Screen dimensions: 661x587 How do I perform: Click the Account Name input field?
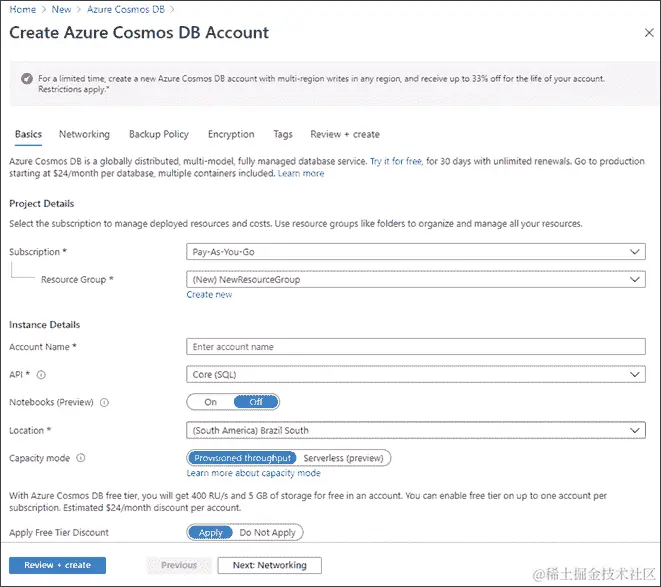416,347
